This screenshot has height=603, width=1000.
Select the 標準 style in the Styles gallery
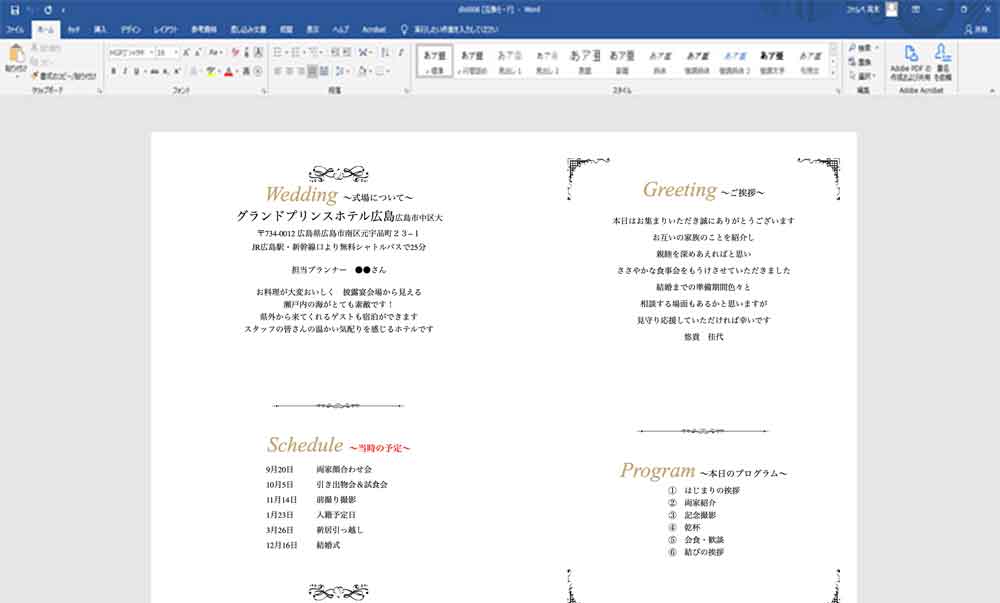click(x=434, y=60)
